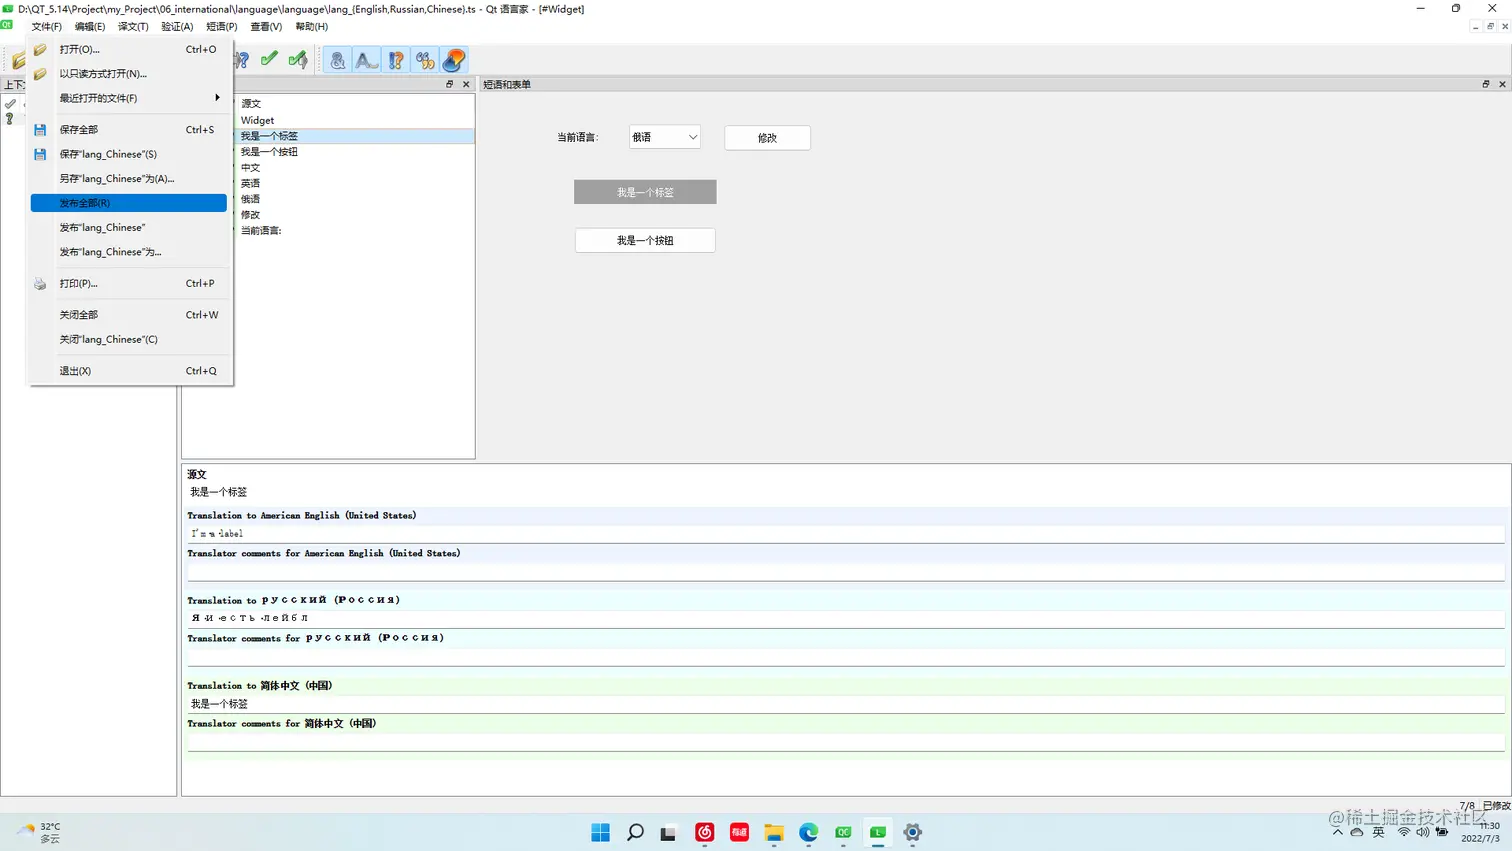Viewport: 1512px width, 851px height.
Task: Select 保存全部 from the File menu
Action: pyautogui.click(x=129, y=129)
